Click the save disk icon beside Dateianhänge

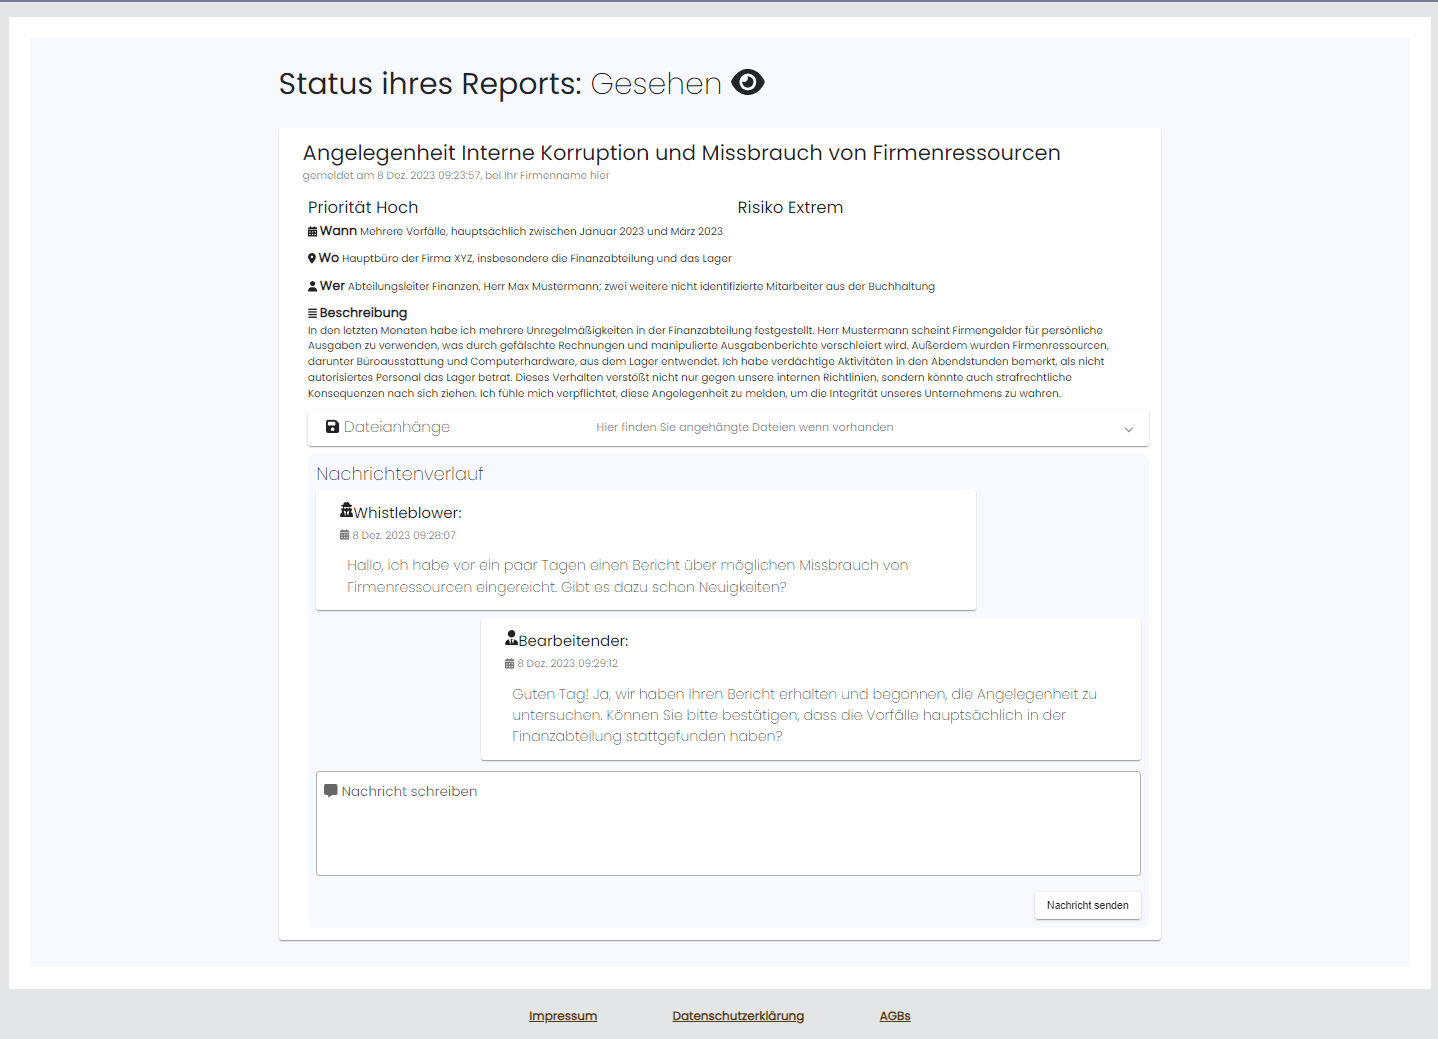click(x=332, y=427)
